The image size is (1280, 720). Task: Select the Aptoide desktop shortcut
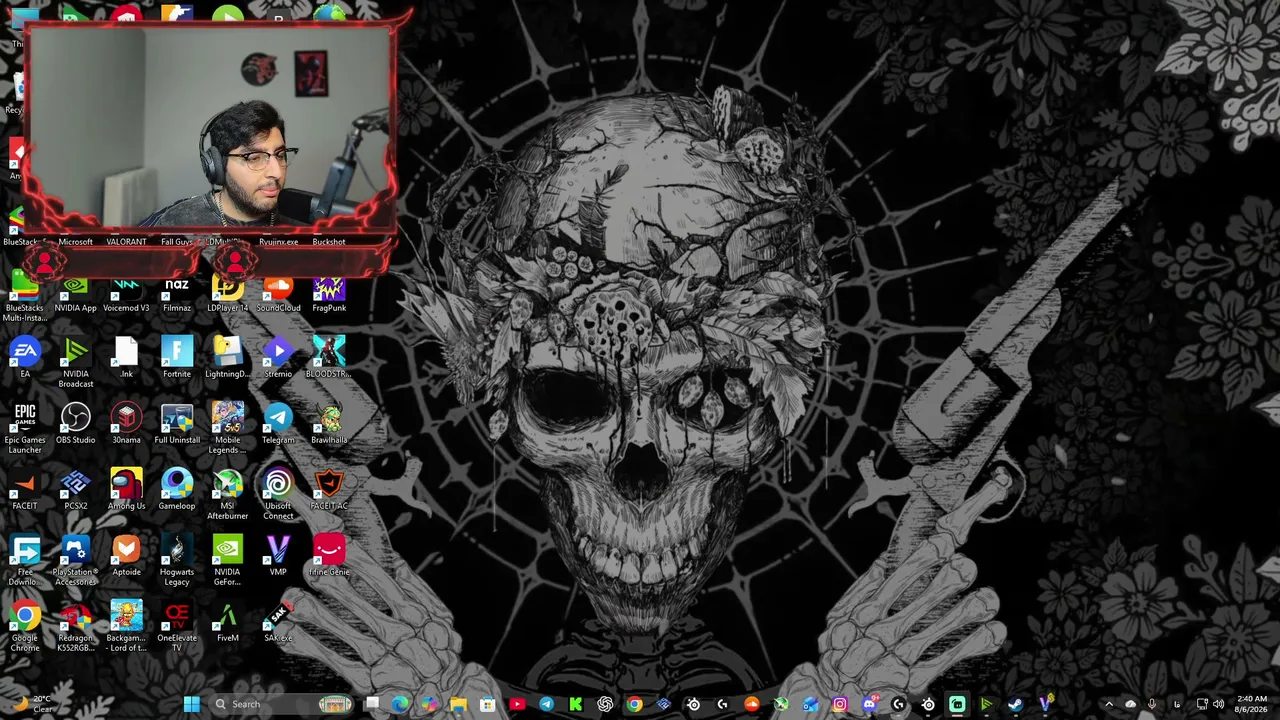[x=126, y=556]
